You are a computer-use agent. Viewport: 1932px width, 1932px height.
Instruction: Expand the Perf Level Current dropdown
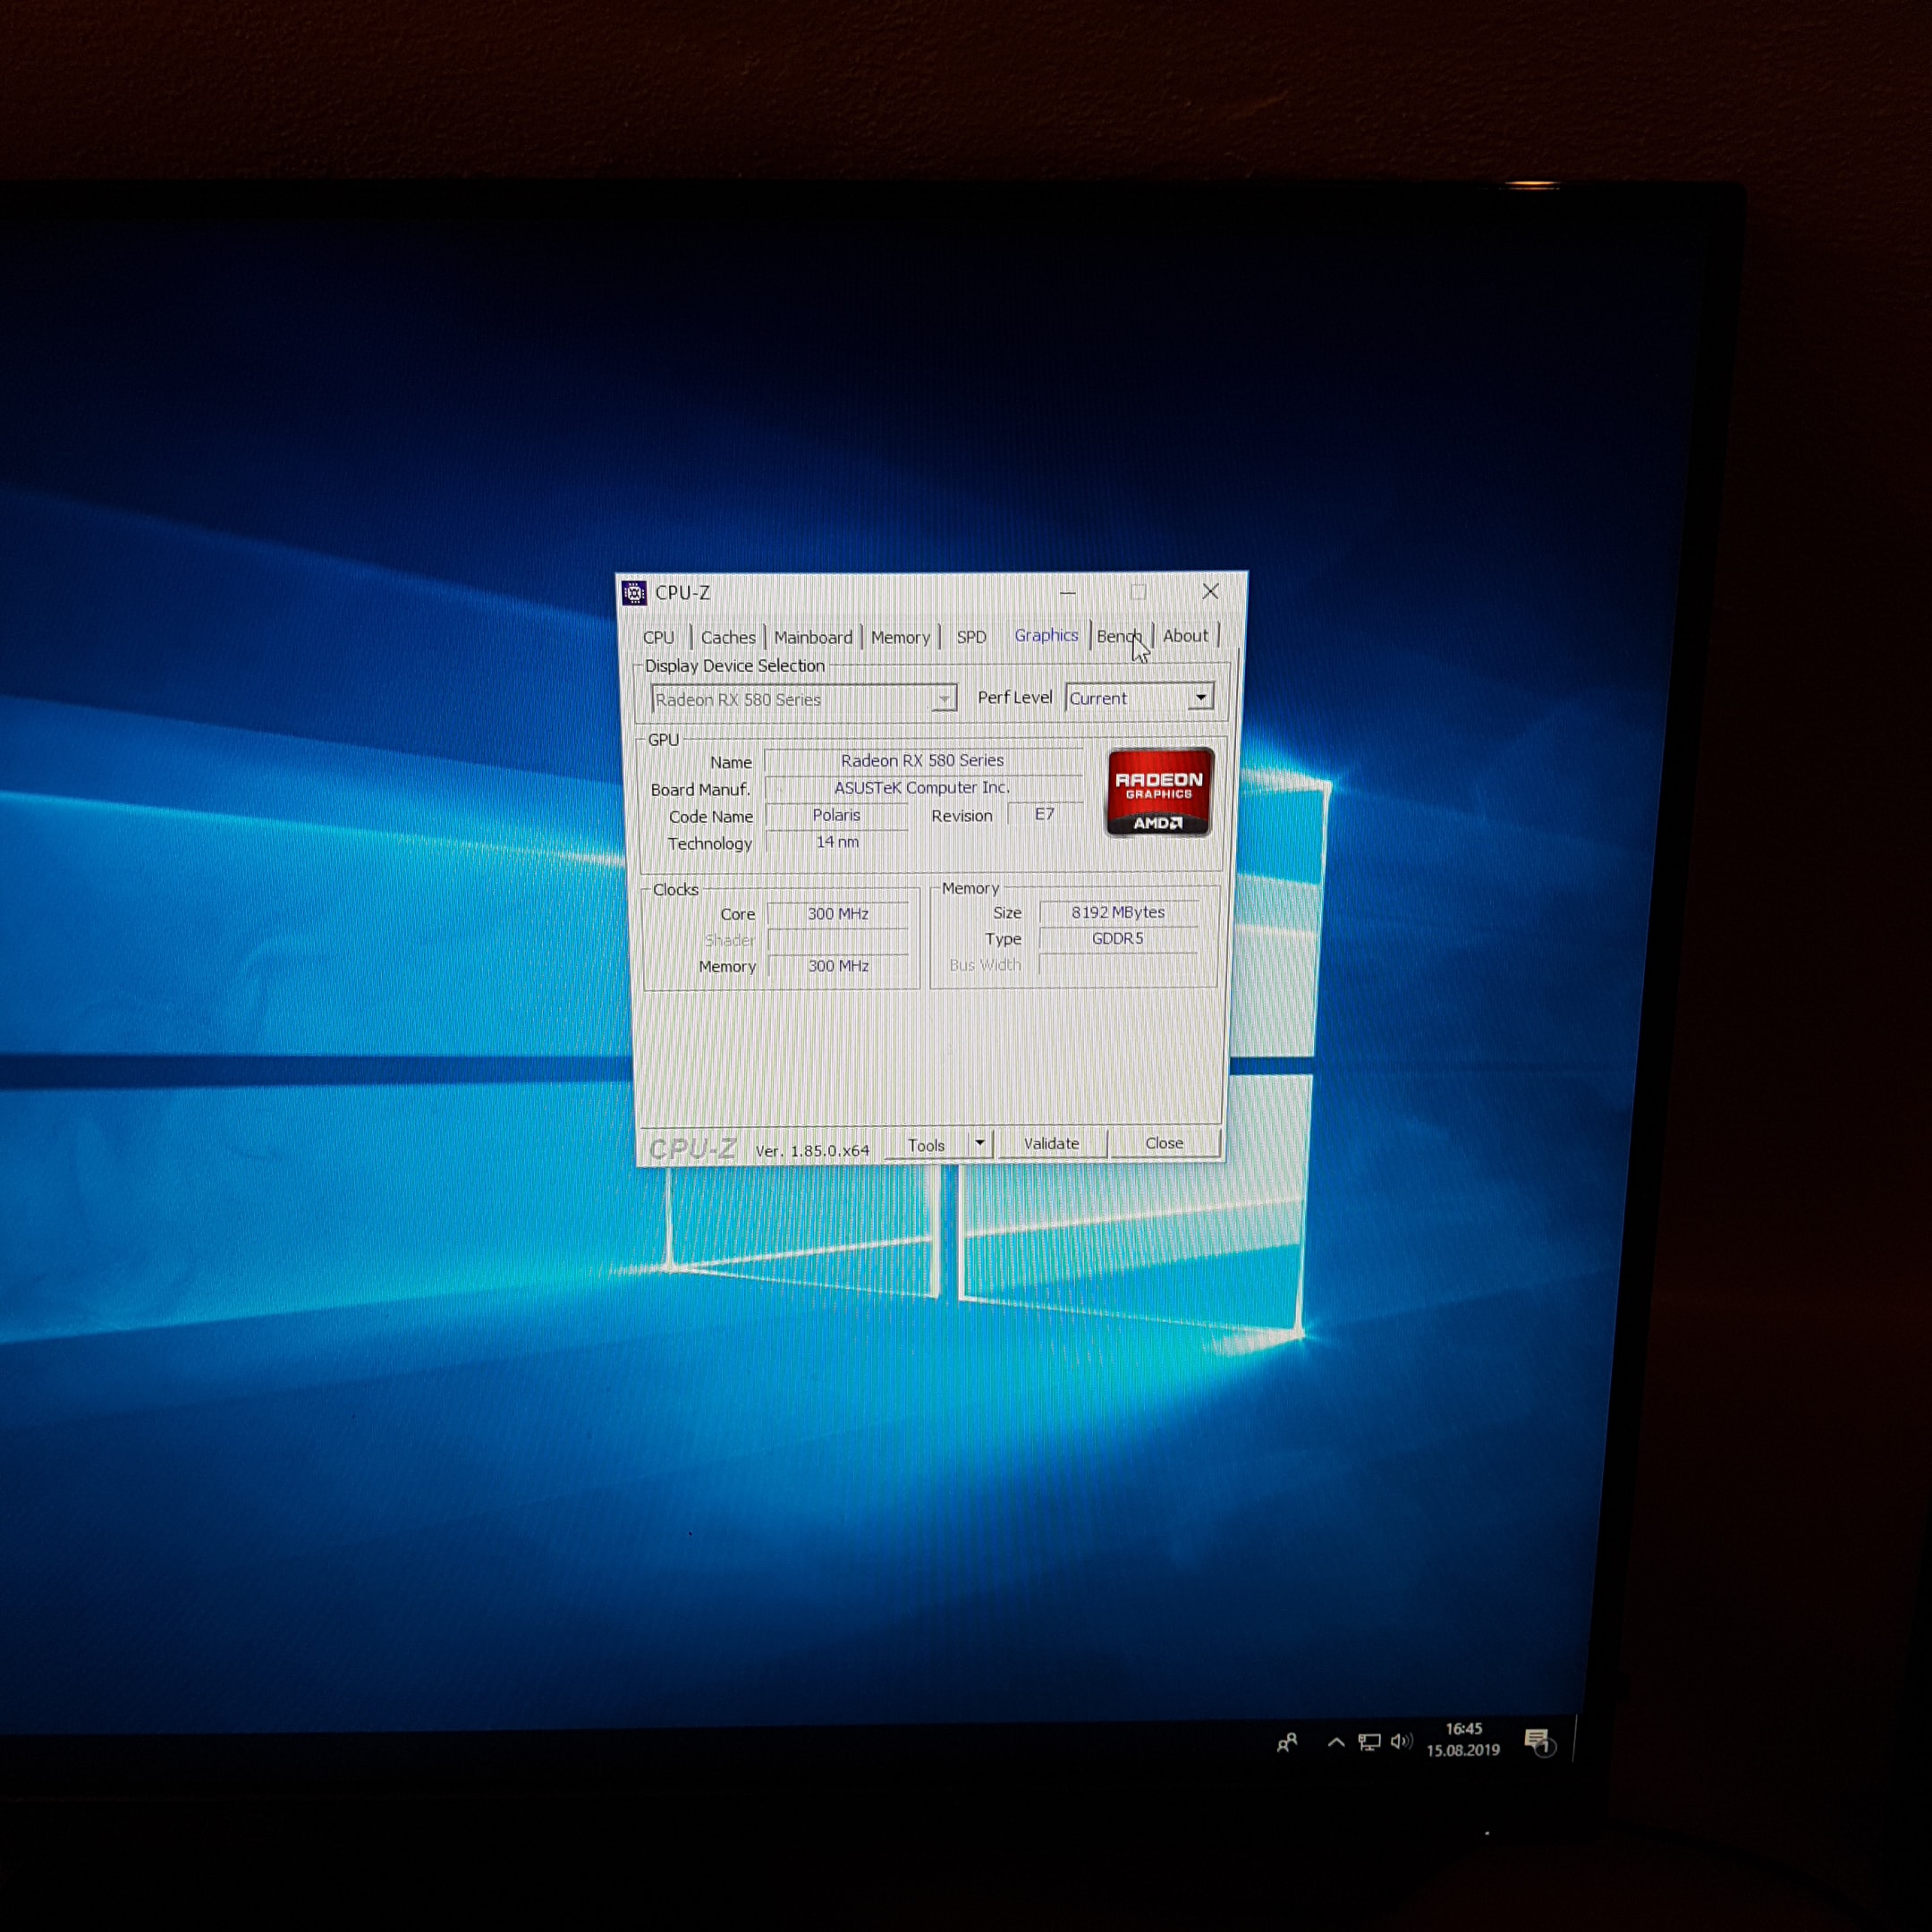pyautogui.click(x=1200, y=697)
